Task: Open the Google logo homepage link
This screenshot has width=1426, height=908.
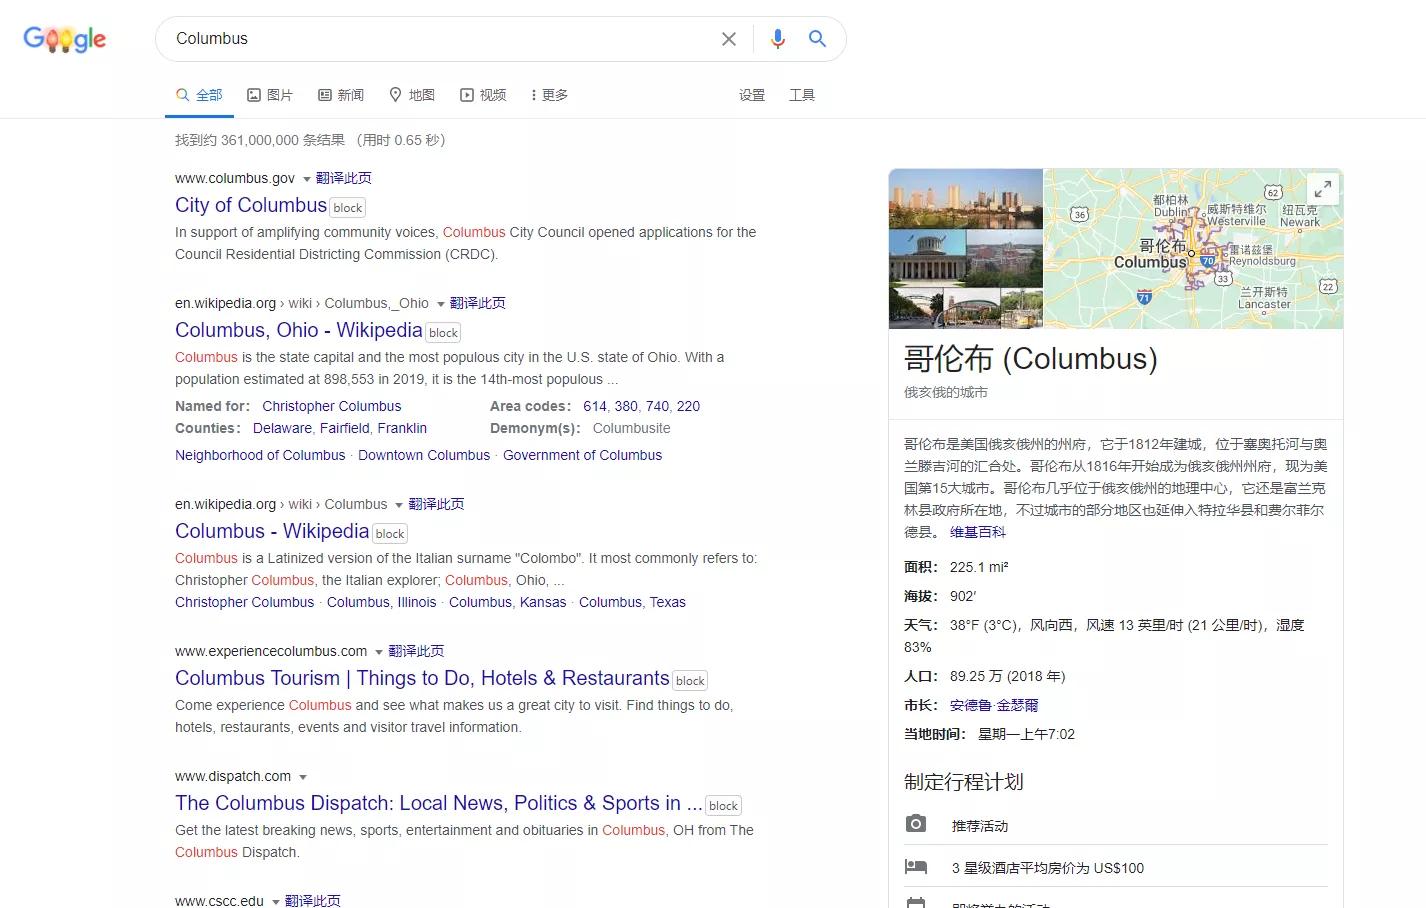Action: coord(65,39)
